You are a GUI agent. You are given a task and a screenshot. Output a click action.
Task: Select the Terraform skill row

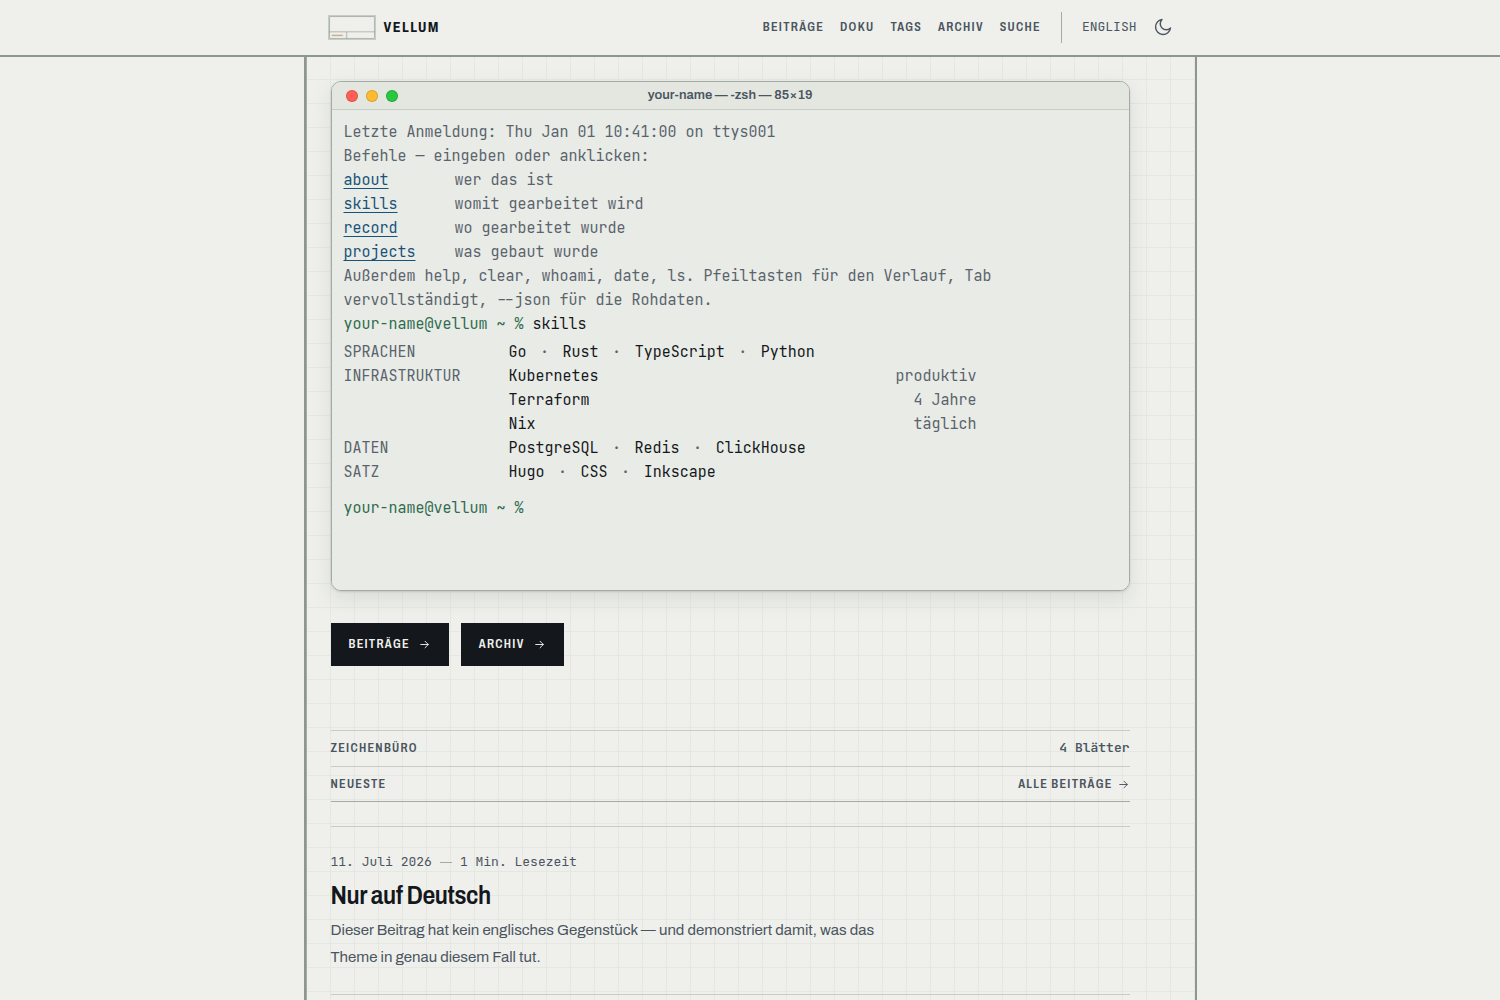coord(742,400)
